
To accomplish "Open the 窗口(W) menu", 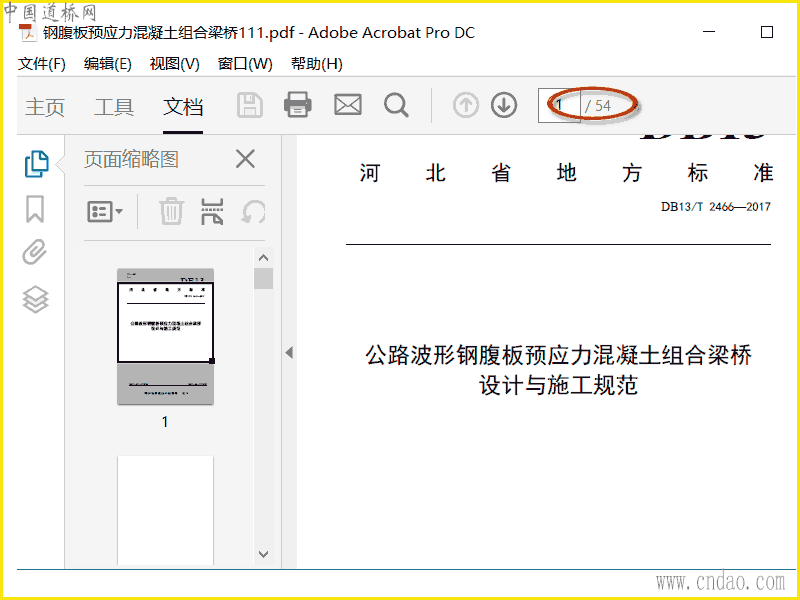I will point(245,64).
